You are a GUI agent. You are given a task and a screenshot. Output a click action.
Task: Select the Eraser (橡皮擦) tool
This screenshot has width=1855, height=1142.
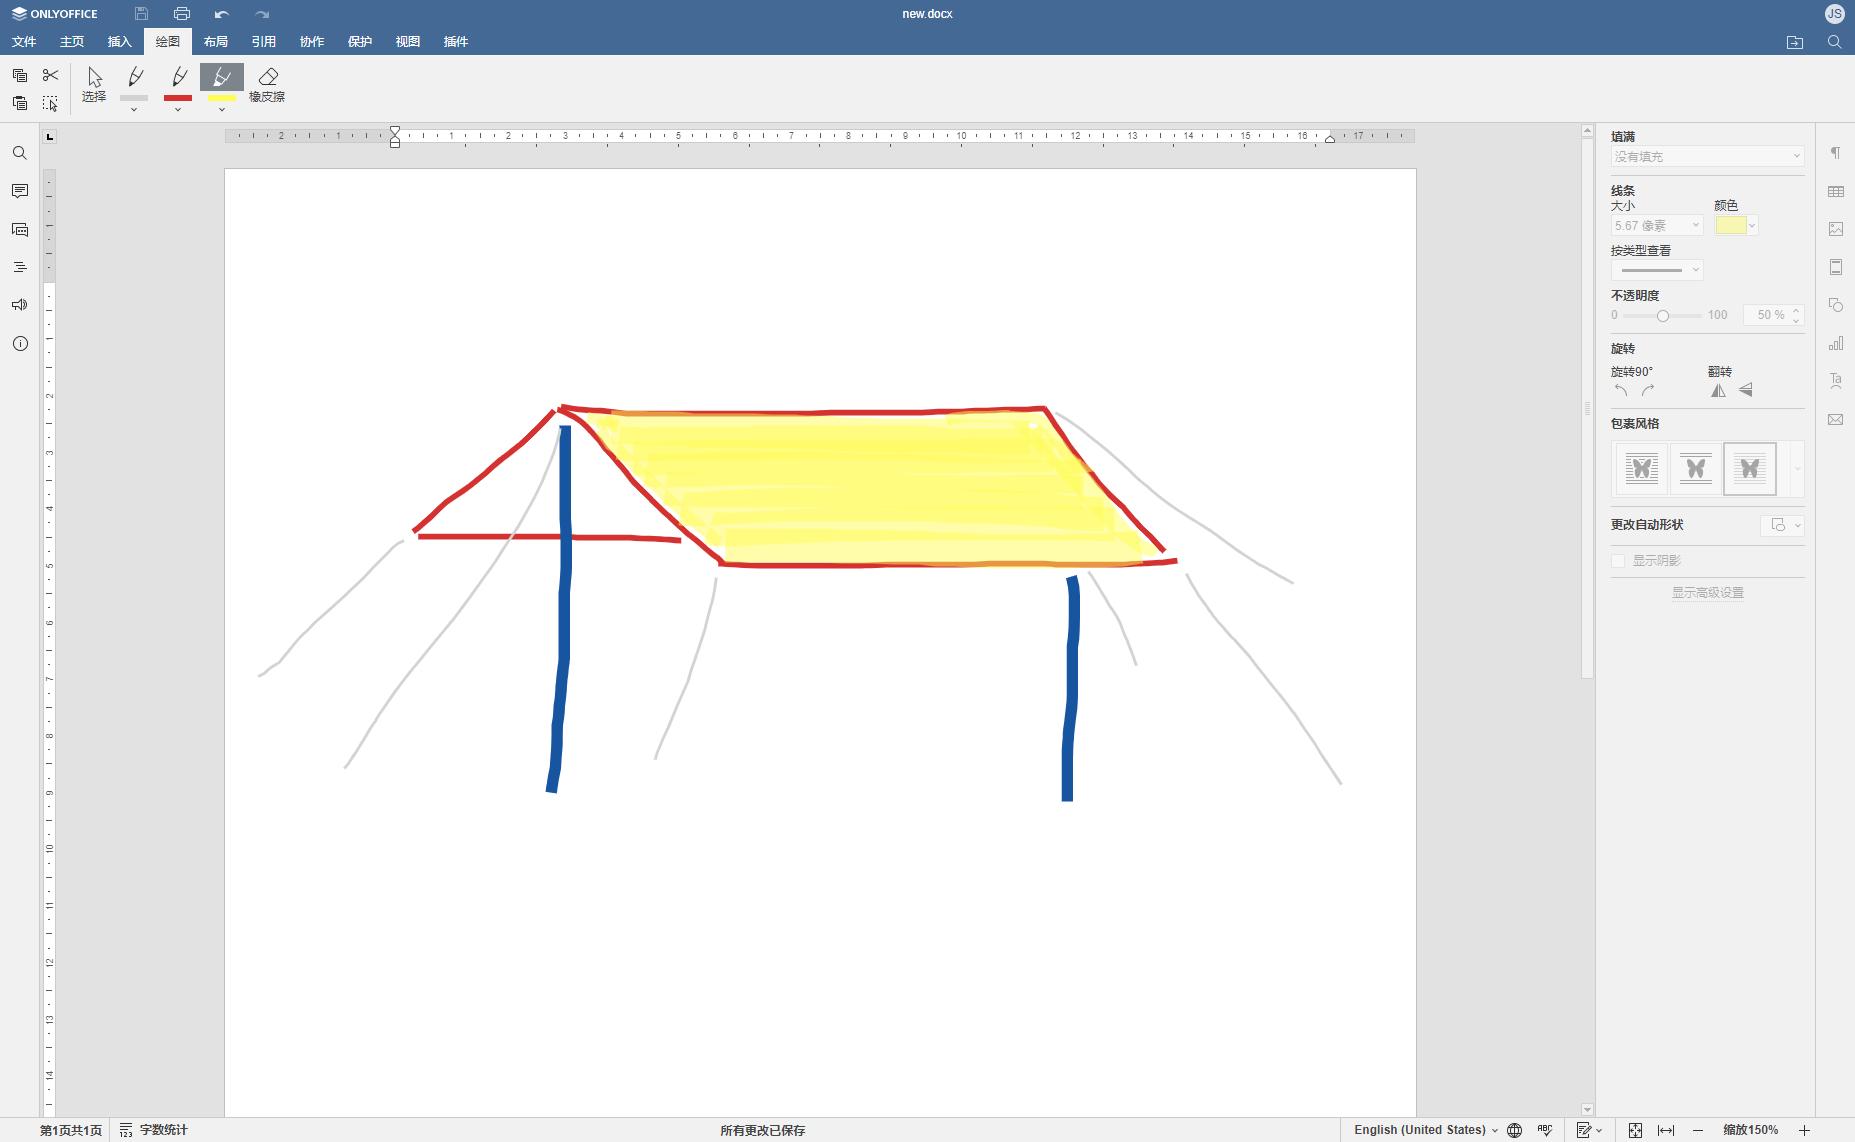click(267, 84)
